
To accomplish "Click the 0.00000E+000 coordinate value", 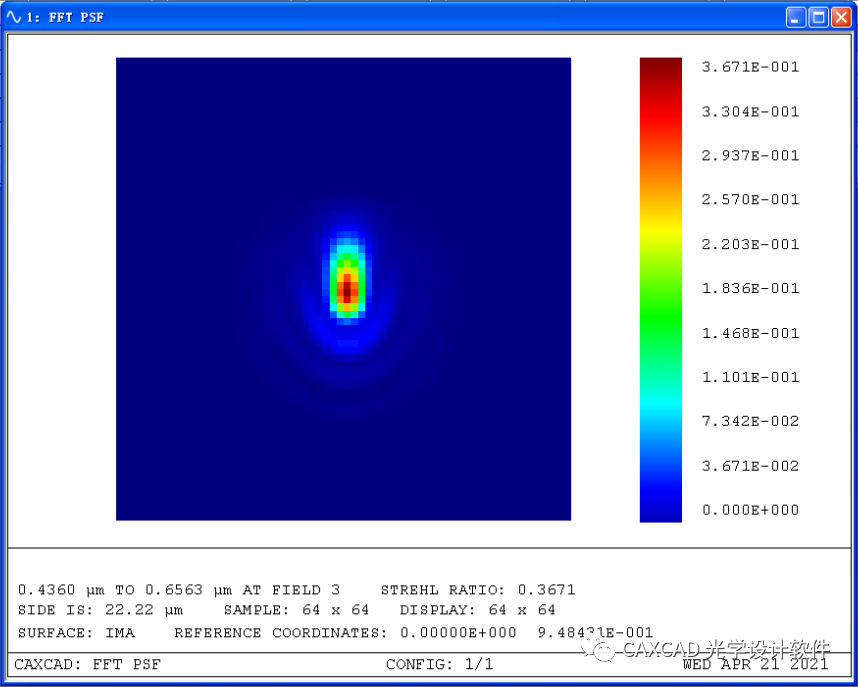I will (458, 633).
